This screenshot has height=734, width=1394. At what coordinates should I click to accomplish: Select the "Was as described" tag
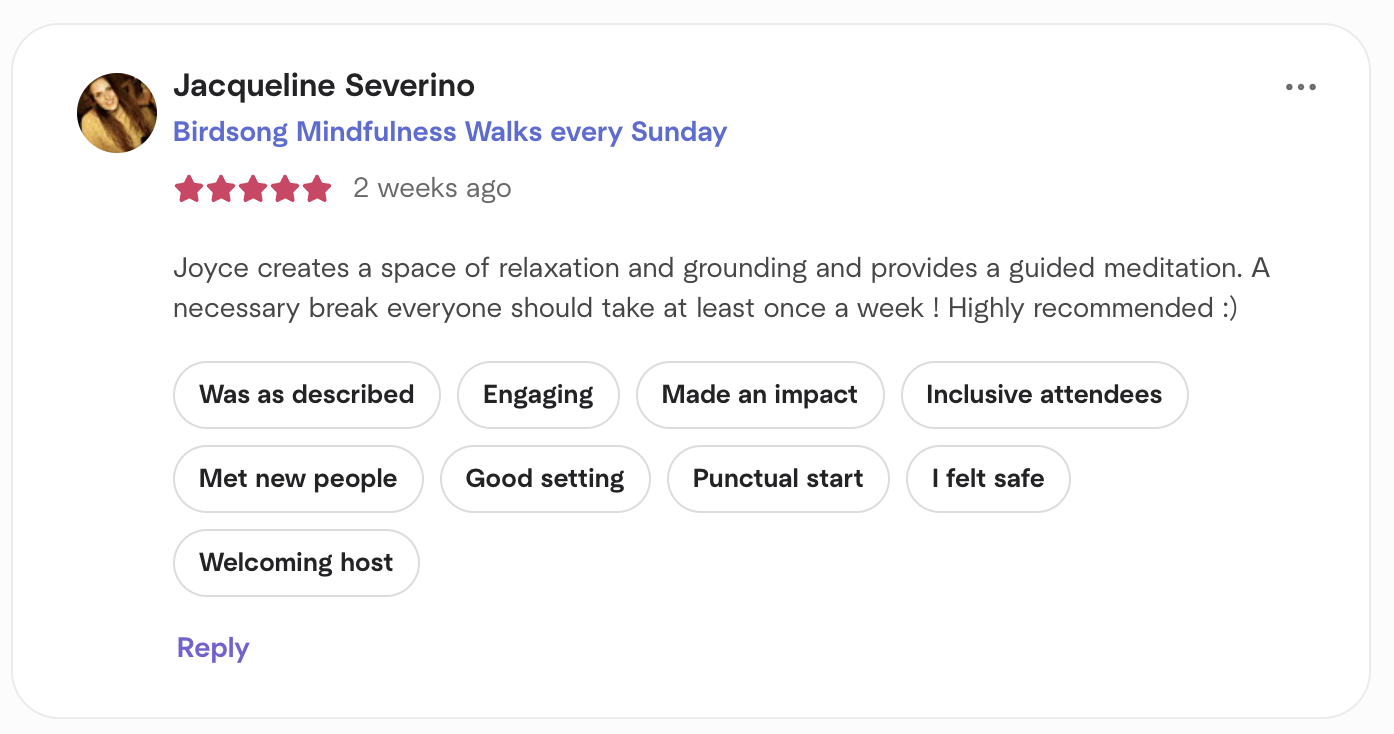(307, 395)
